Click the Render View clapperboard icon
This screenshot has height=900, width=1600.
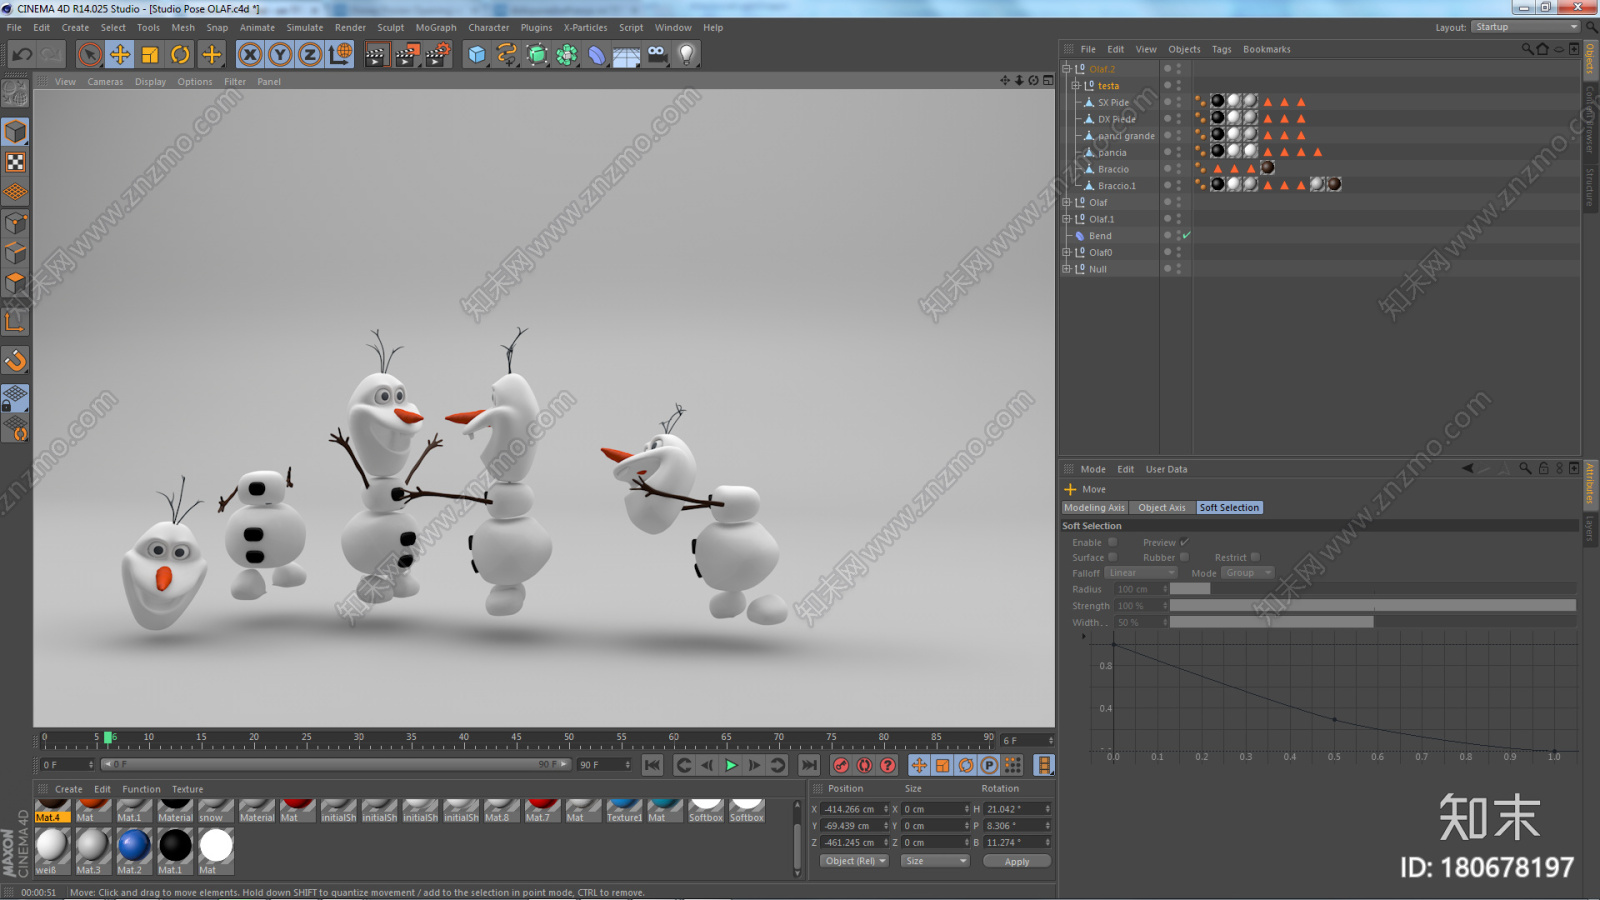[376, 54]
